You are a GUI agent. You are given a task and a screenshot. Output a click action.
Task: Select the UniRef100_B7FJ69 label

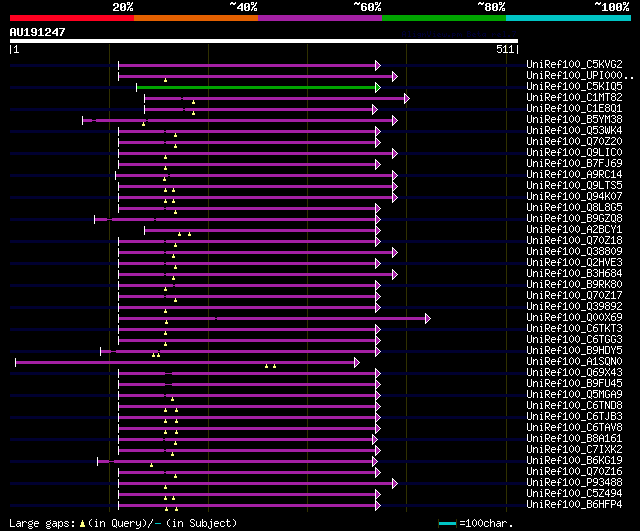tap(574, 164)
